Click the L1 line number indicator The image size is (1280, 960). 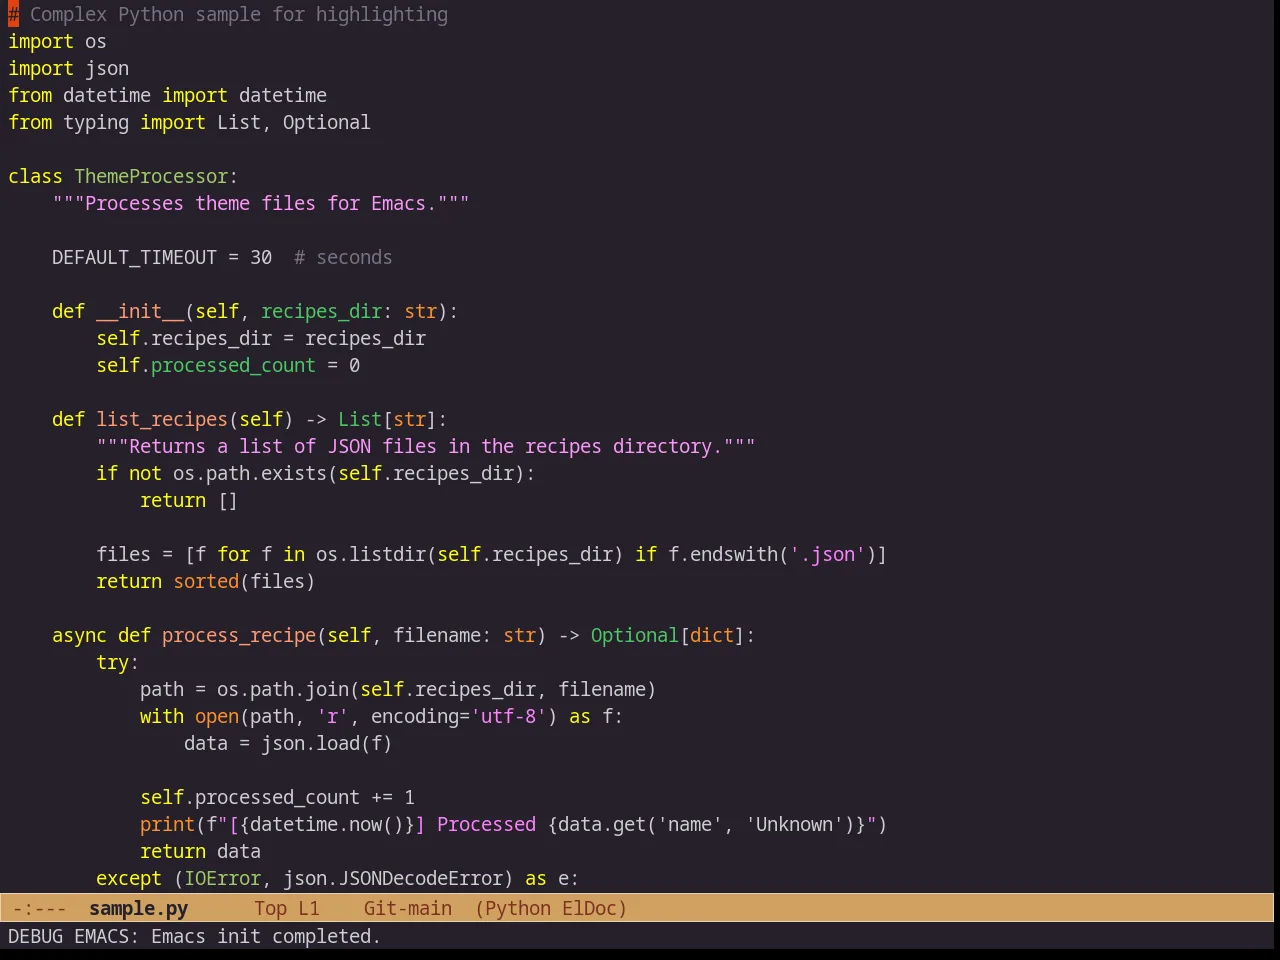click(x=309, y=908)
